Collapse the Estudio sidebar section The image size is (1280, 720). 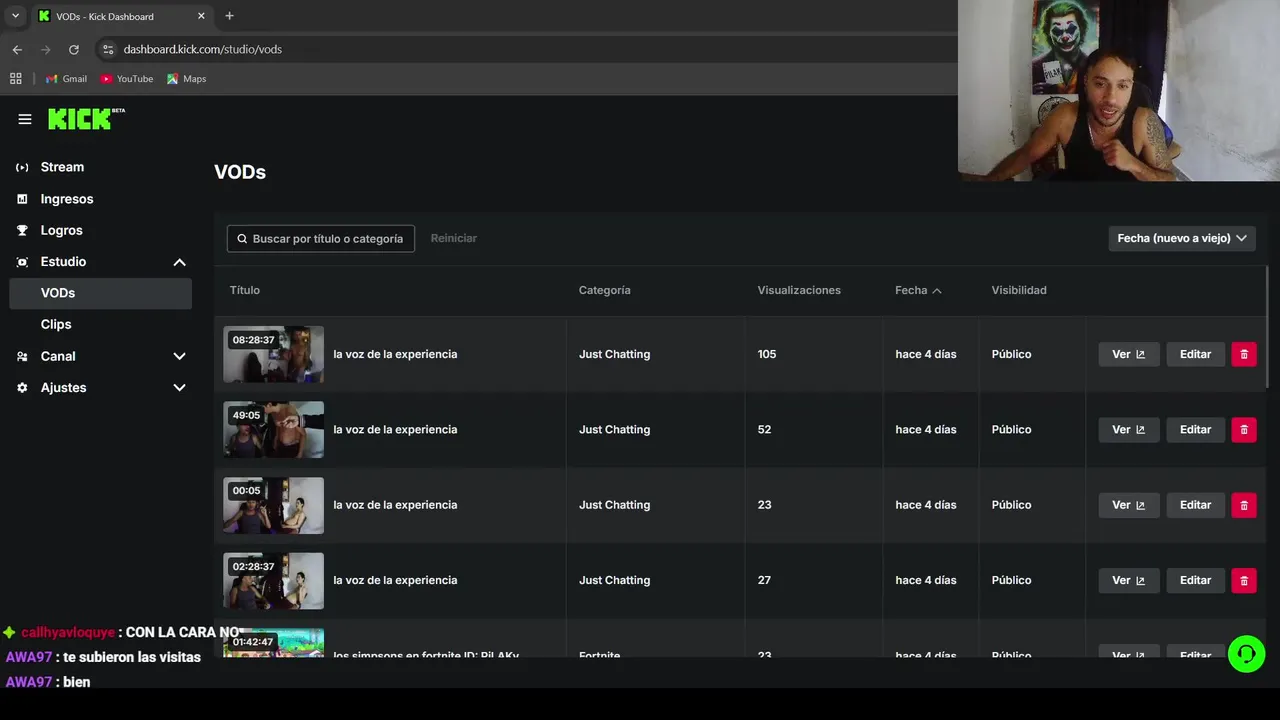coord(179,262)
